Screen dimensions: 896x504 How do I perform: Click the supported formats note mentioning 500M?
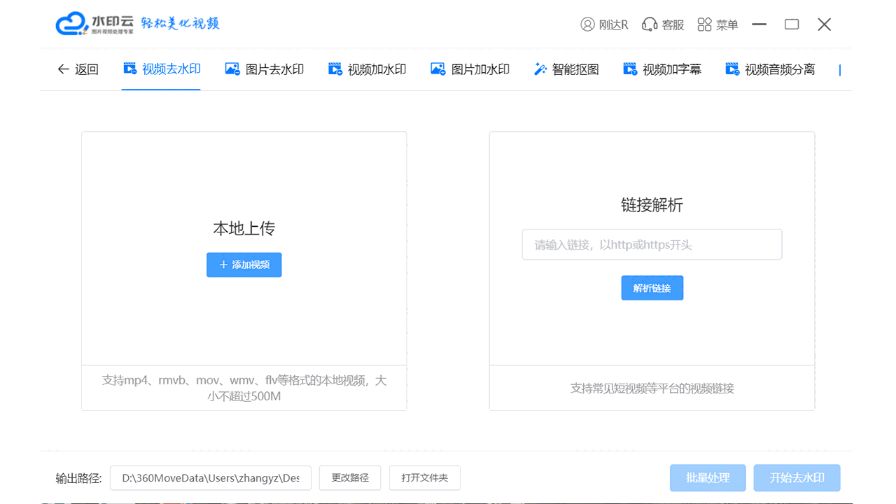click(x=244, y=388)
